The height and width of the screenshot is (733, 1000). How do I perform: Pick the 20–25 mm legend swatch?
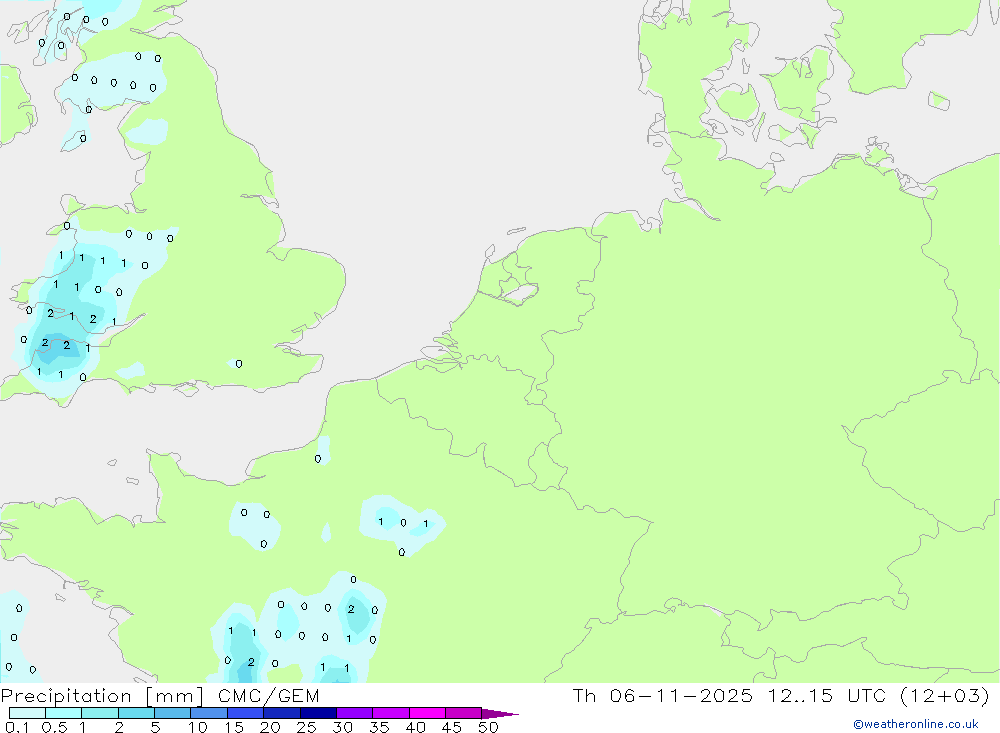(x=282, y=713)
